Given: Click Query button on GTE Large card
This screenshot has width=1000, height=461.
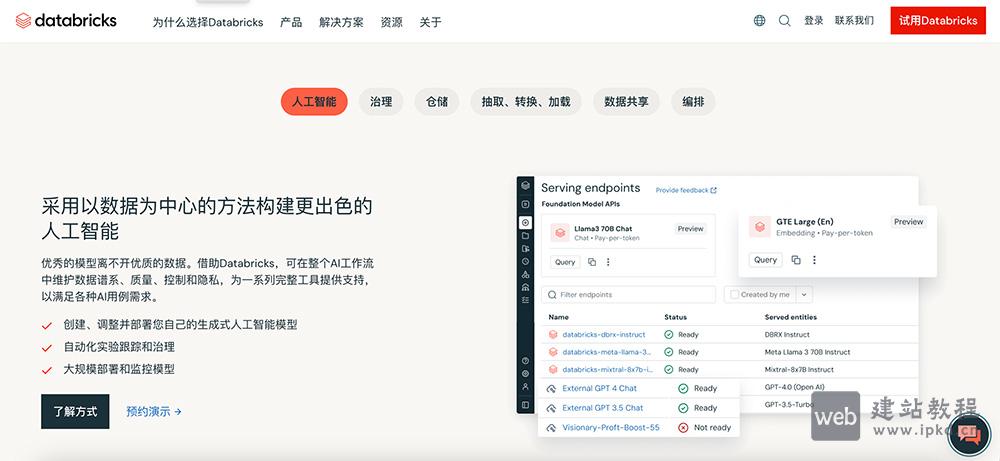Looking at the screenshot, I should tap(765, 260).
